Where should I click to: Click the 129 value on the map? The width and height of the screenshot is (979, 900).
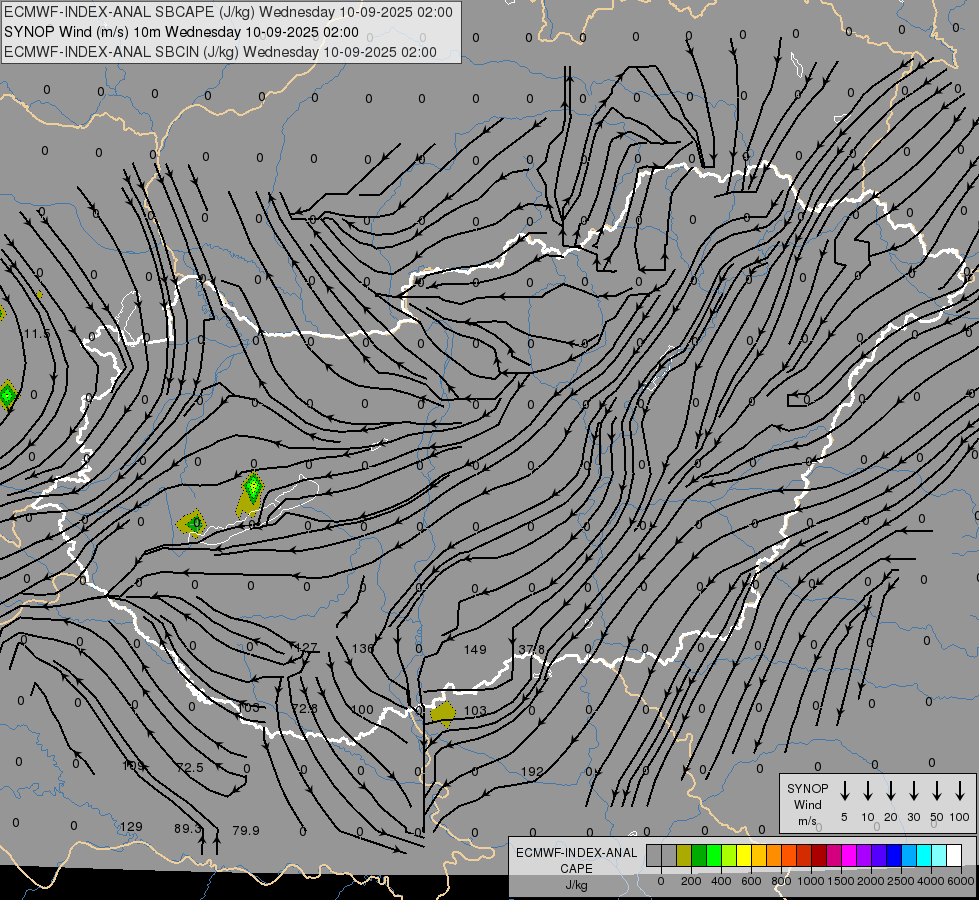[x=131, y=826]
